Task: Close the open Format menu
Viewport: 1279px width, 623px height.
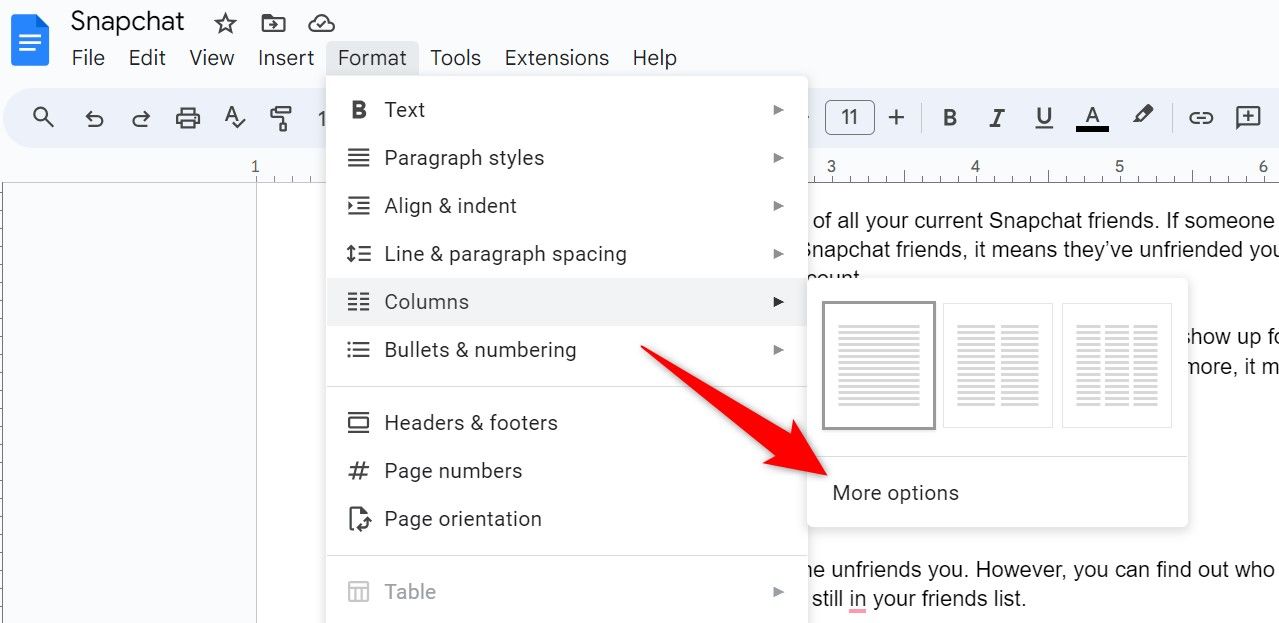Action: (x=372, y=58)
